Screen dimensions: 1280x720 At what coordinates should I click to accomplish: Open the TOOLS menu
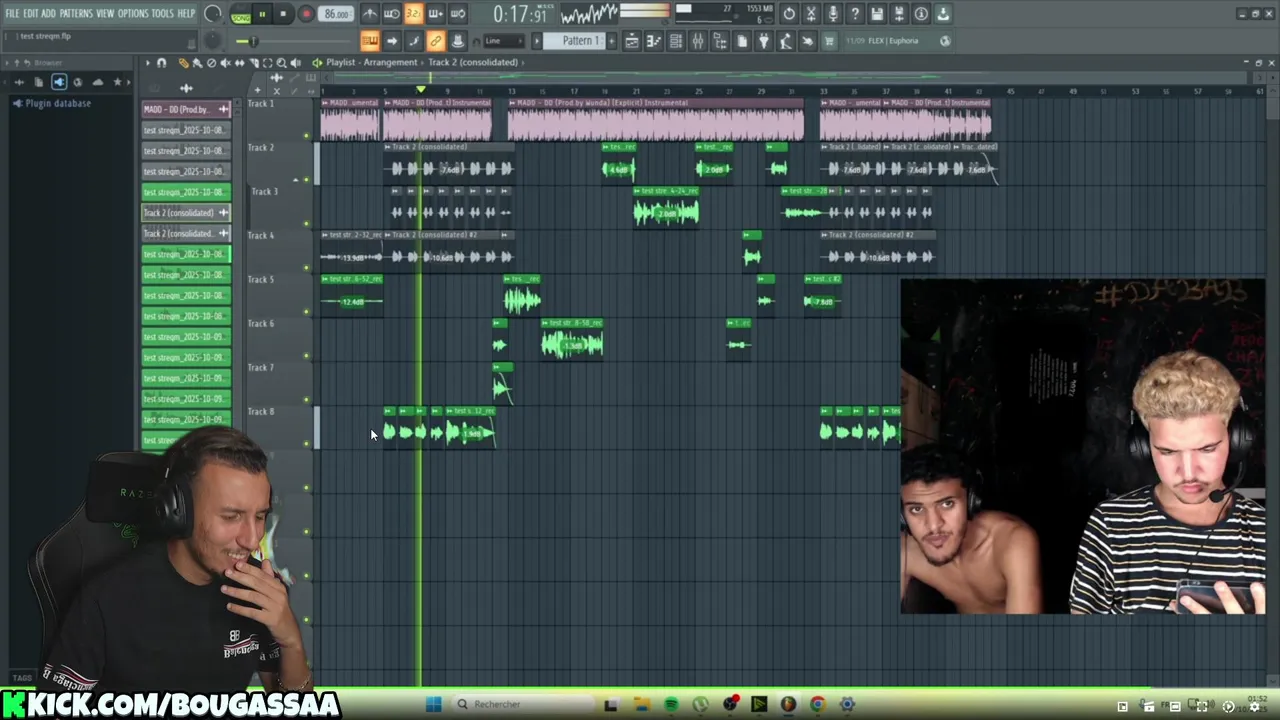coord(162,13)
